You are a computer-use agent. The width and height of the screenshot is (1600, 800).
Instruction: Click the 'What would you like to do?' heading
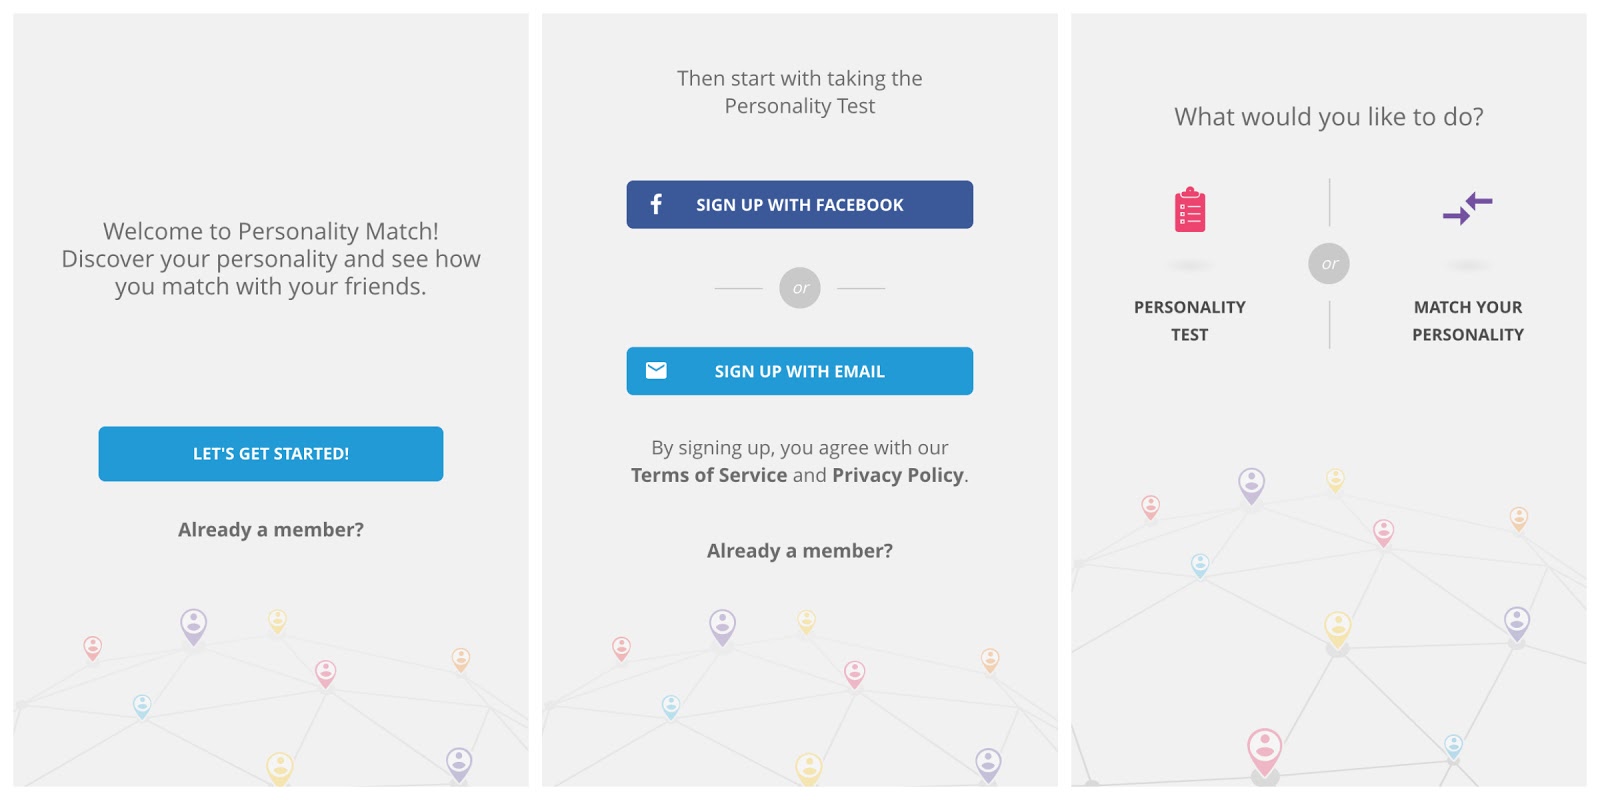[x=1328, y=117]
